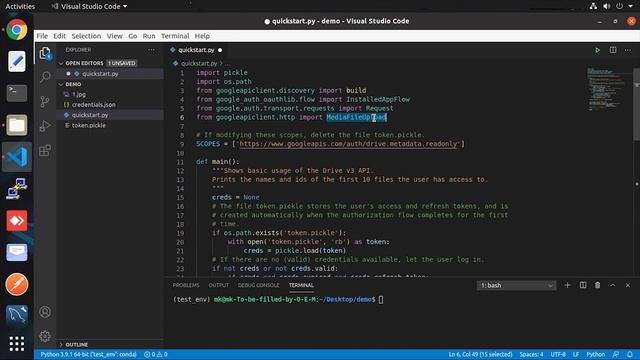Change end of line sequence LF
The height and width of the screenshot is (360, 640).
[576, 354]
